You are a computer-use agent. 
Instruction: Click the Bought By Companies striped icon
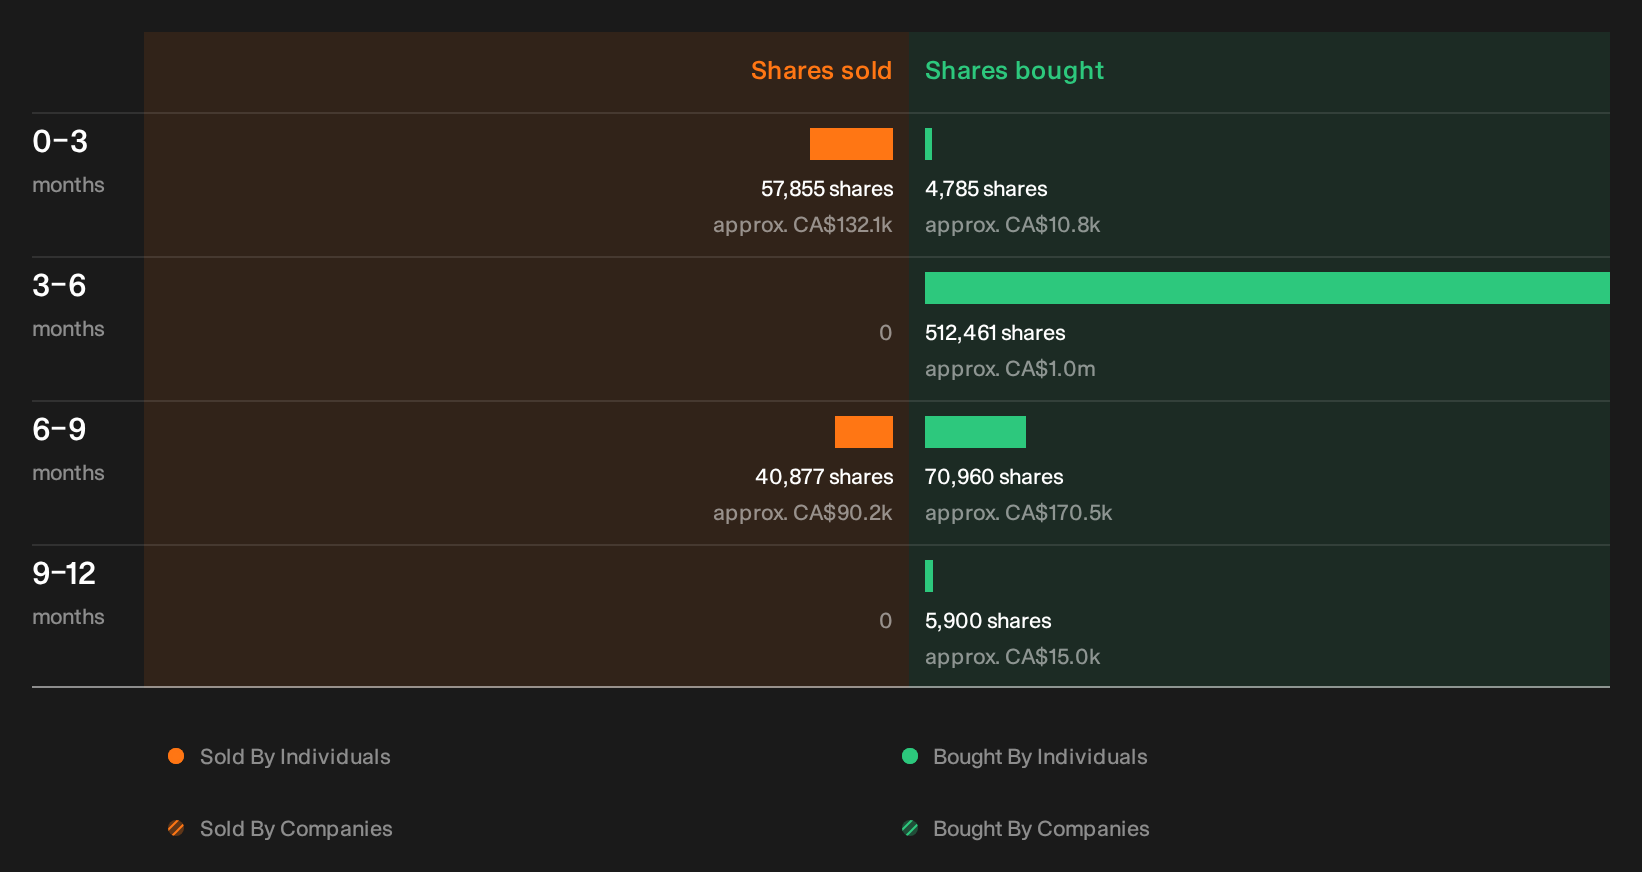point(910,828)
